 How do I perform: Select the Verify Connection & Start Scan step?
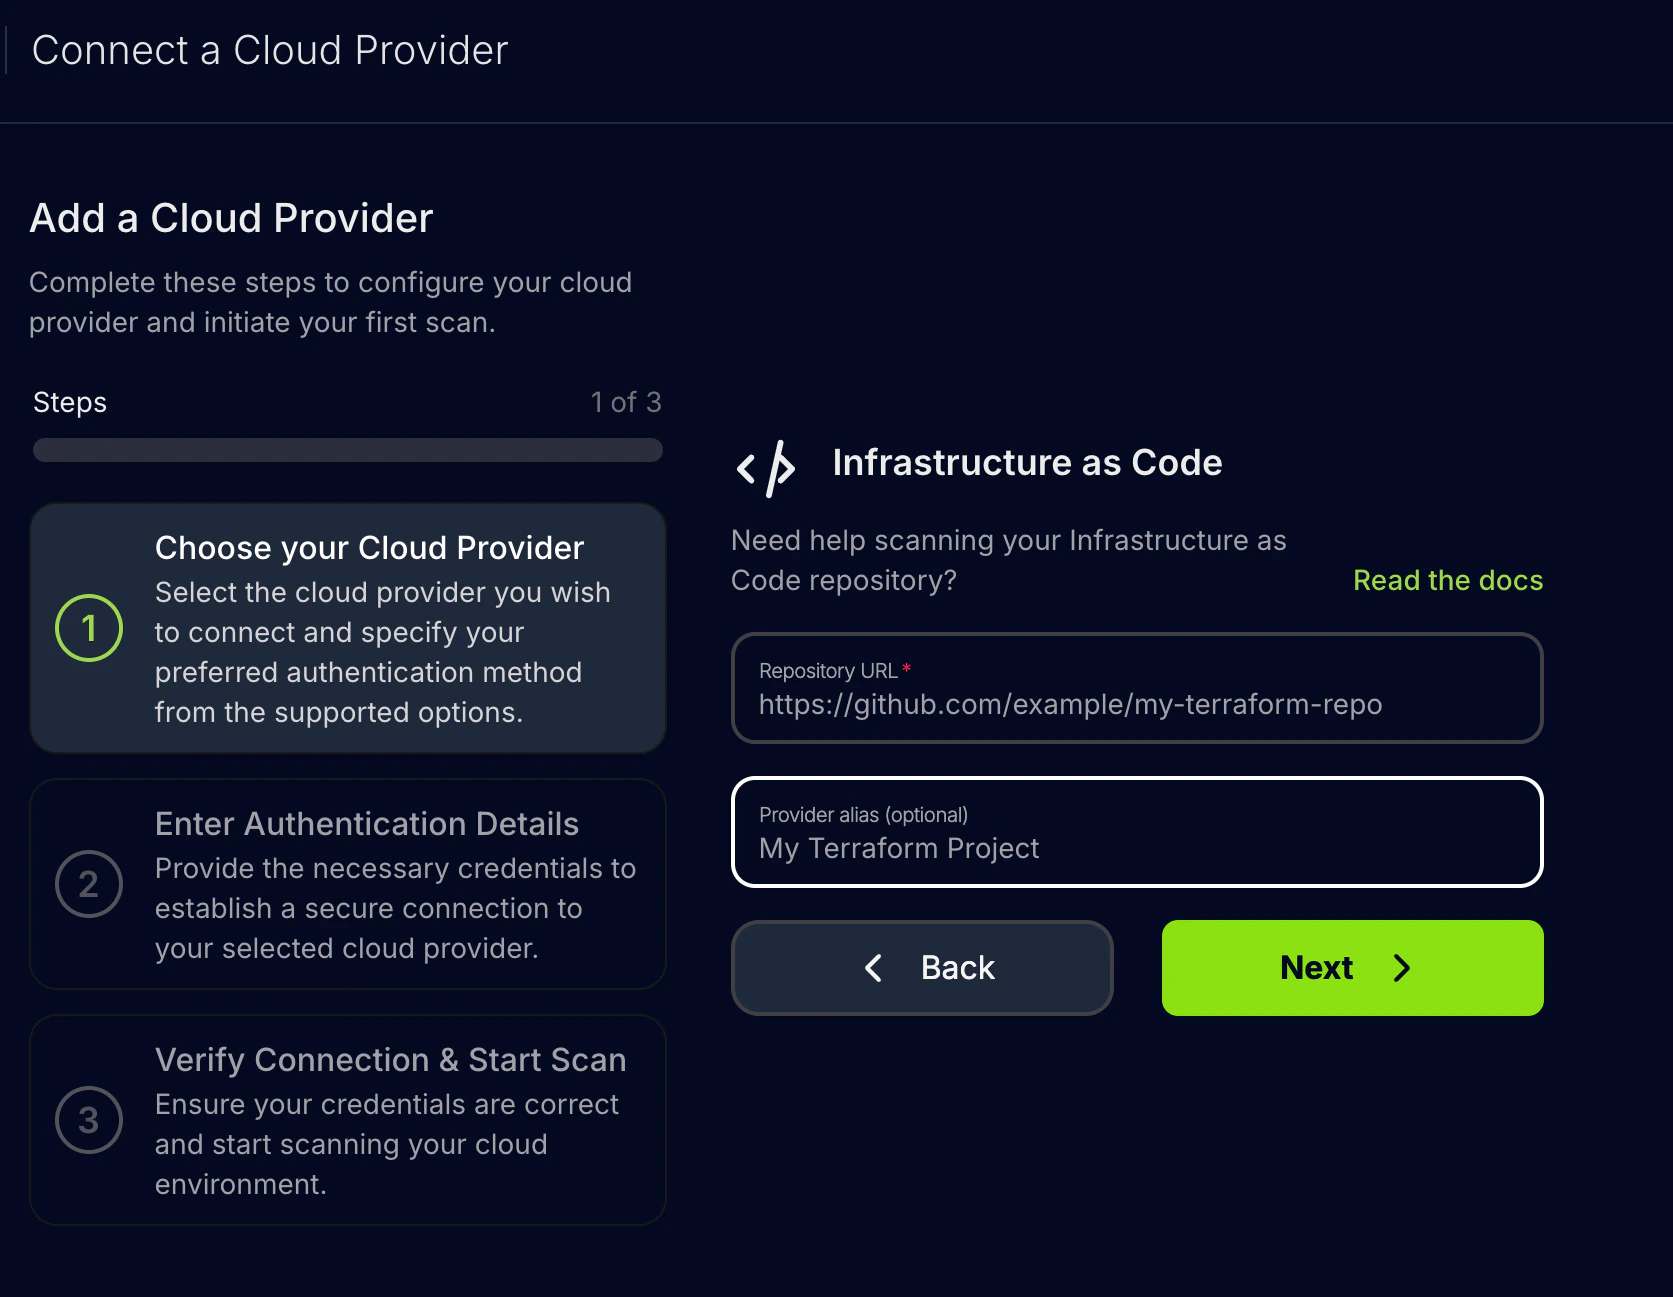point(347,1120)
